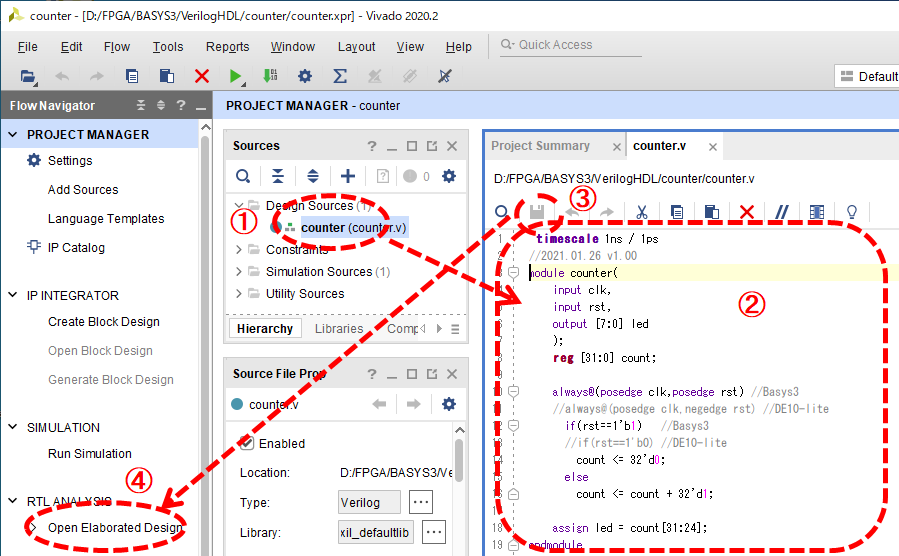Click the lightbulb icon in editor toolbar
Screen dimensions: 899x556
pyautogui.click(x=852, y=211)
